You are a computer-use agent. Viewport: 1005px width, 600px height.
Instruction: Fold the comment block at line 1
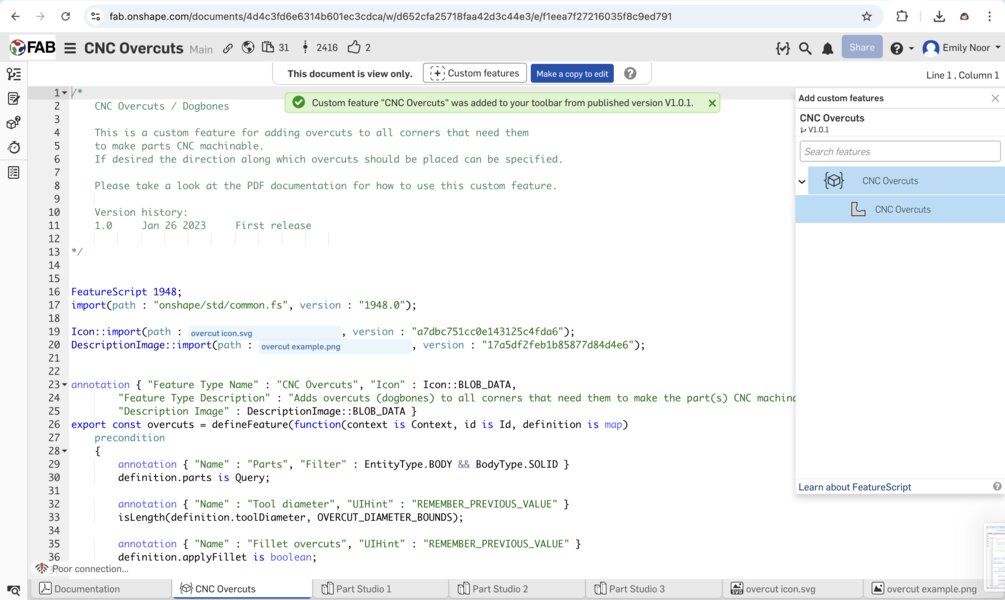click(x=64, y=93)
